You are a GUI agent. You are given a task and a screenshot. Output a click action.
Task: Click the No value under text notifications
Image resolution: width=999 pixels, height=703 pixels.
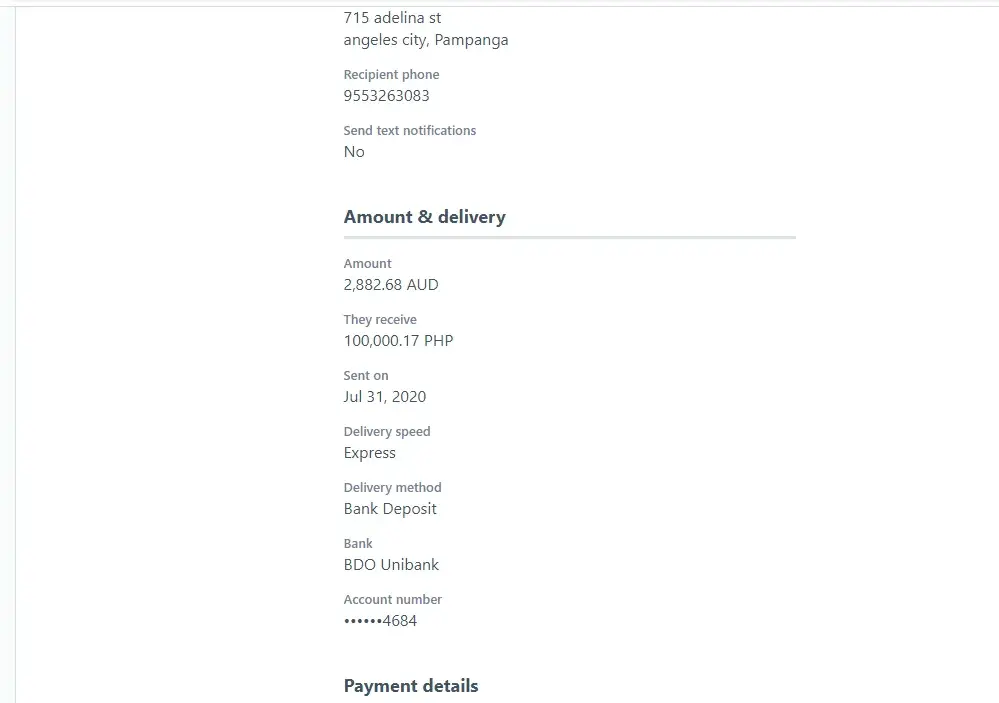click(x=354, y=152)
